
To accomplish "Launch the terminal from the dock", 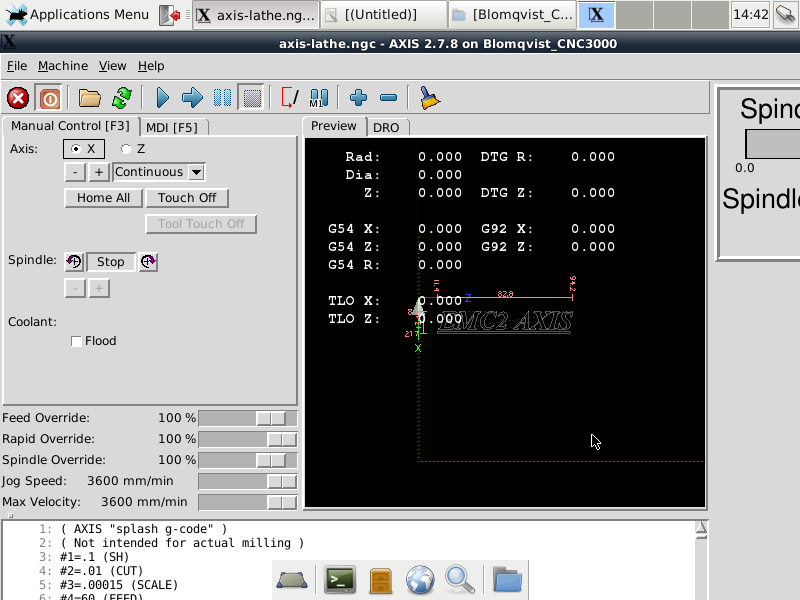I will [x=340, y=581].
